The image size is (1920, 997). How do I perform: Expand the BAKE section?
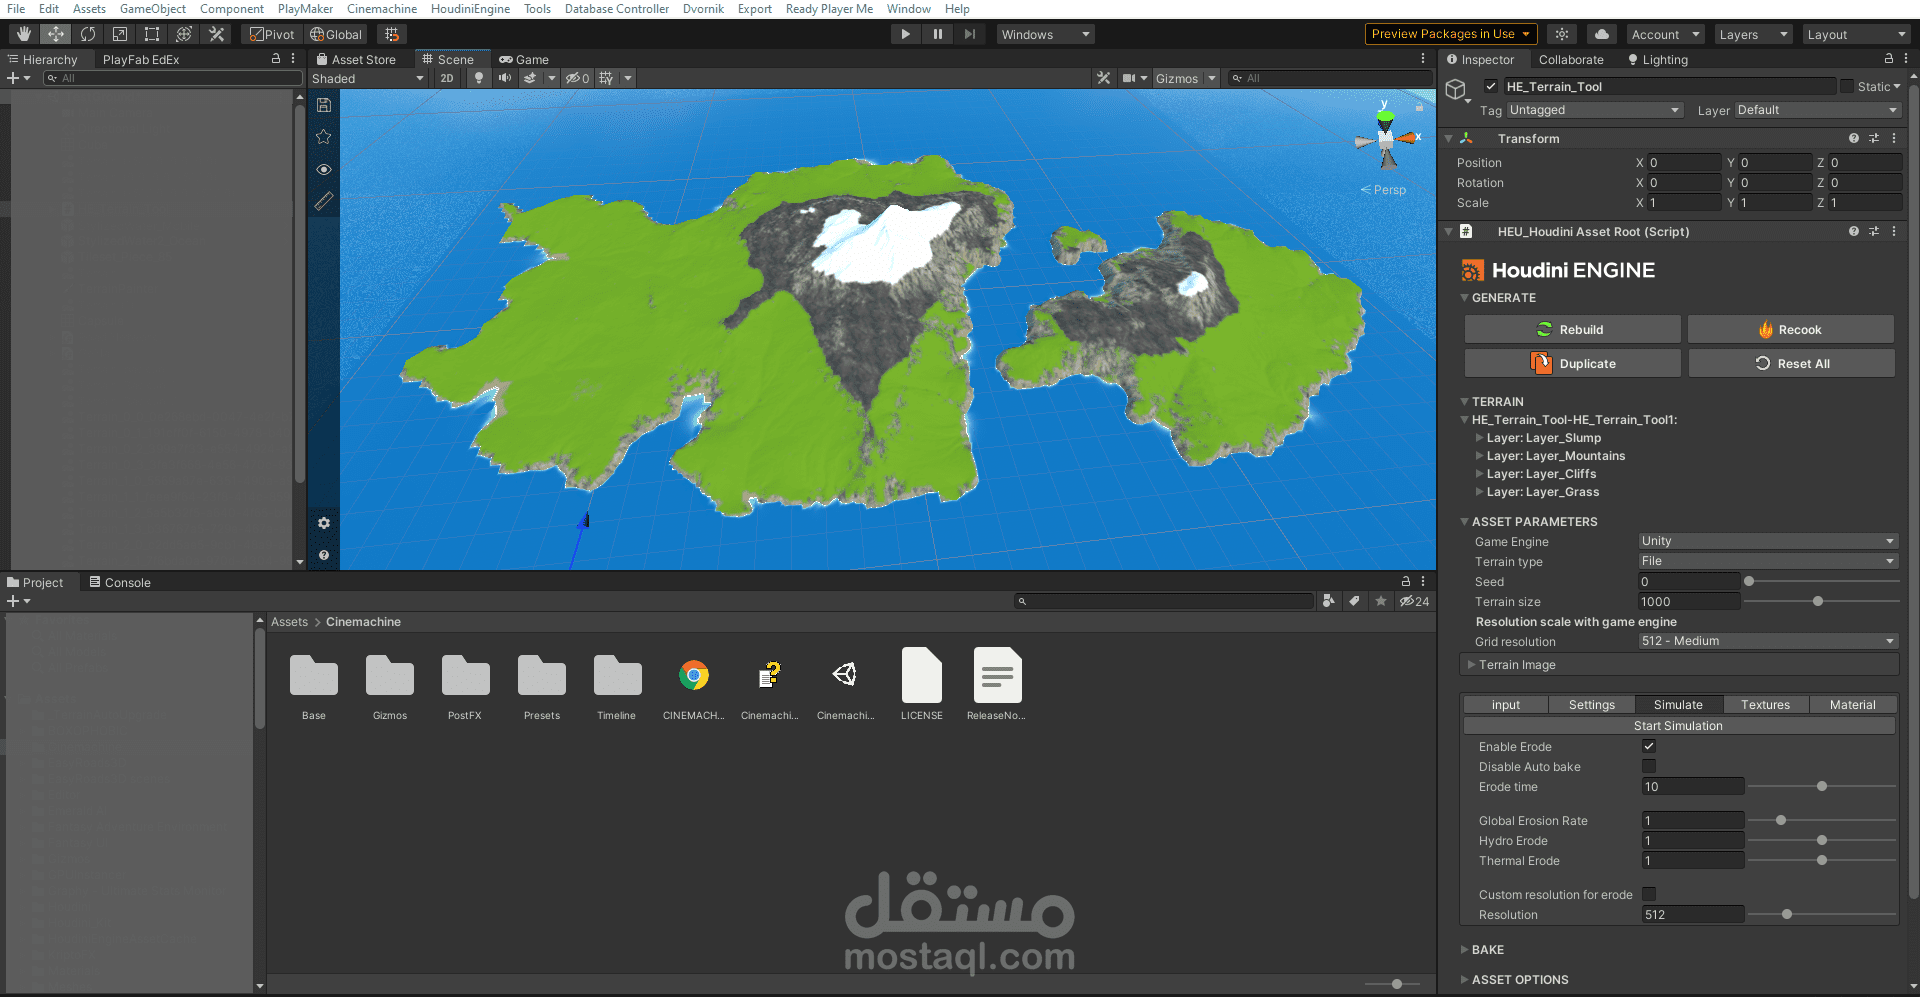point(1465,950)
